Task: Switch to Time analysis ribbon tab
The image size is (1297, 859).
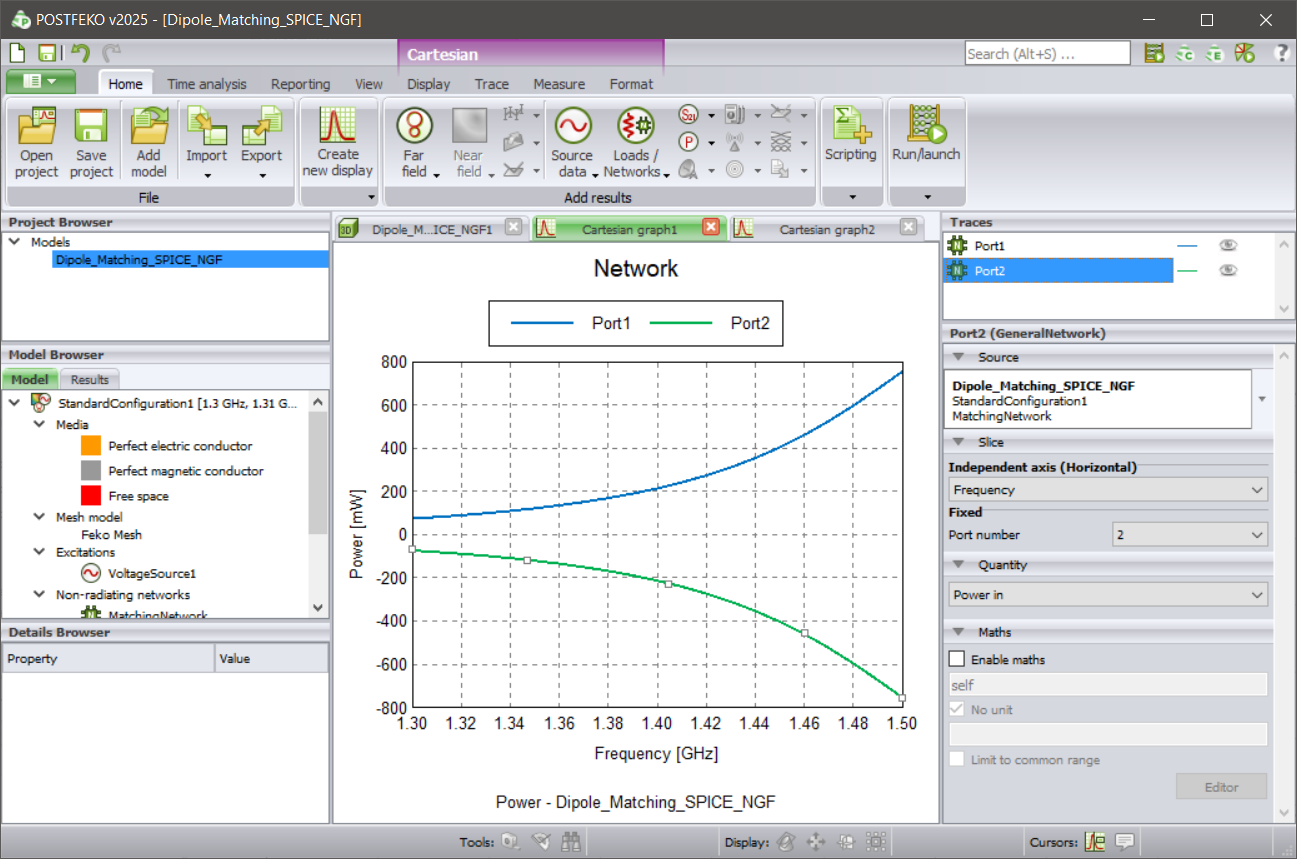Action: coord(206,84)
